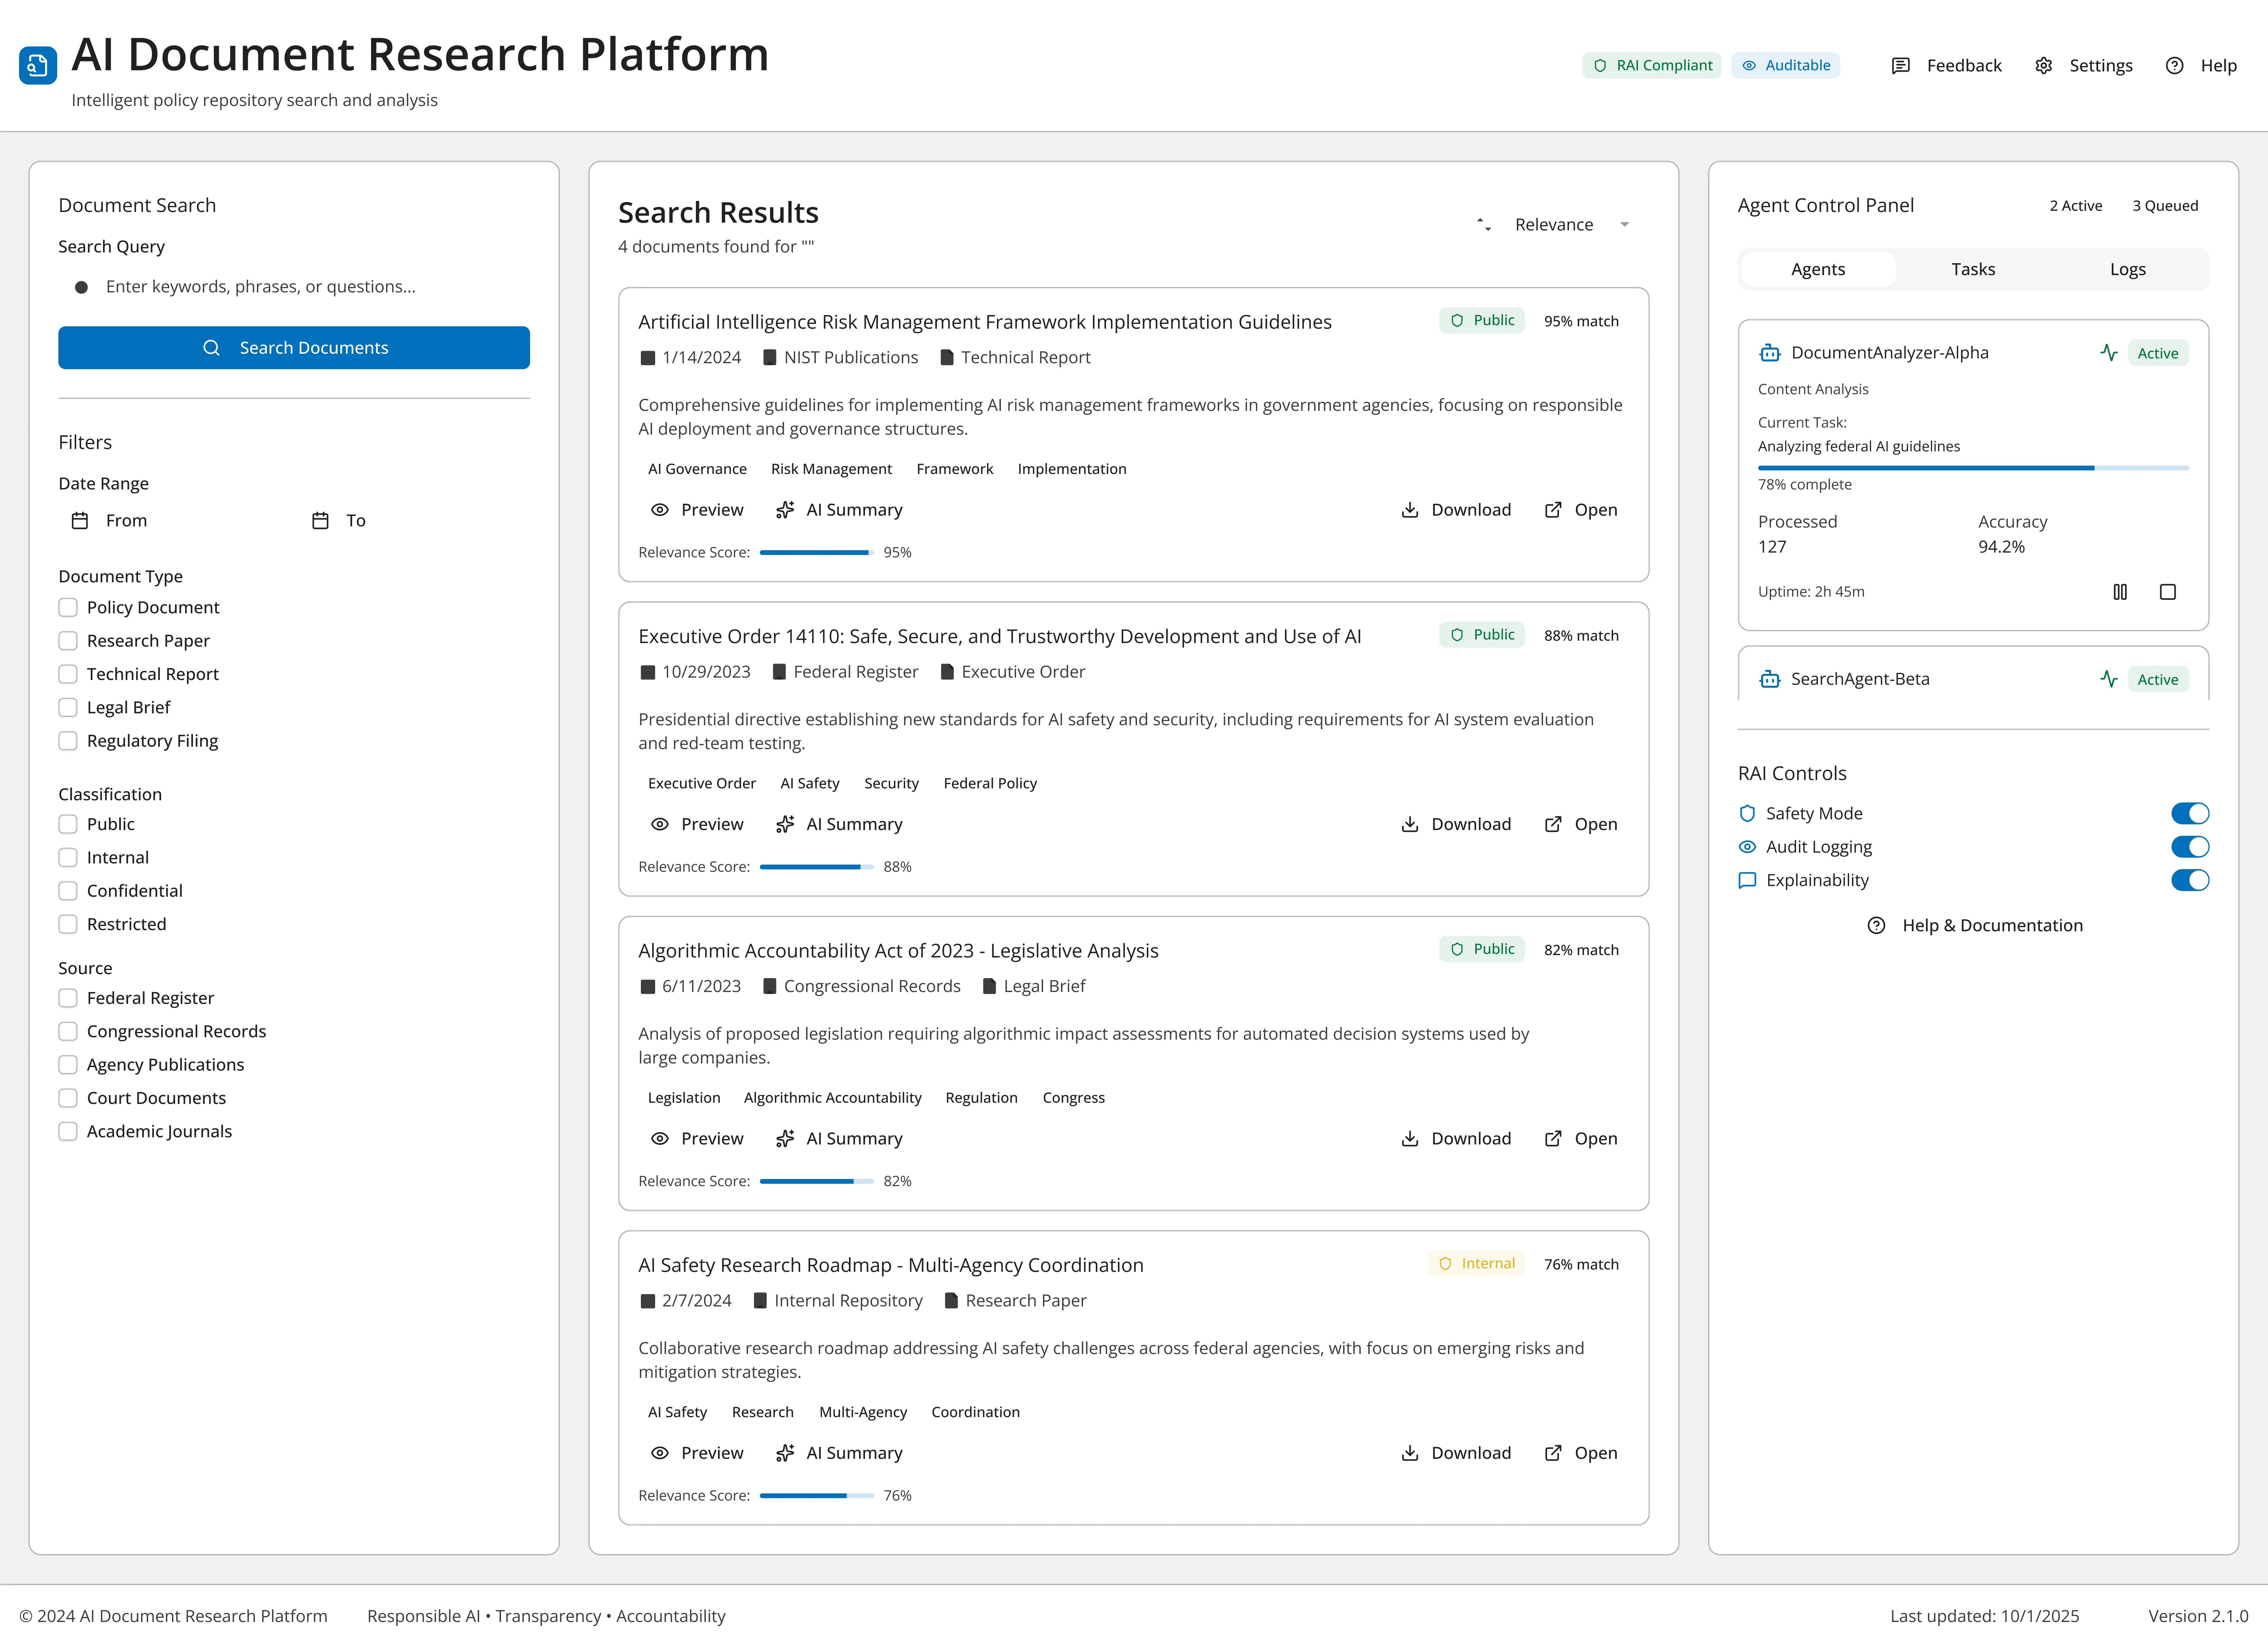Open the AI Safety Research Roadmap externally
Screen dimensions: 2268x1647
click(x=1581, y=1453)
